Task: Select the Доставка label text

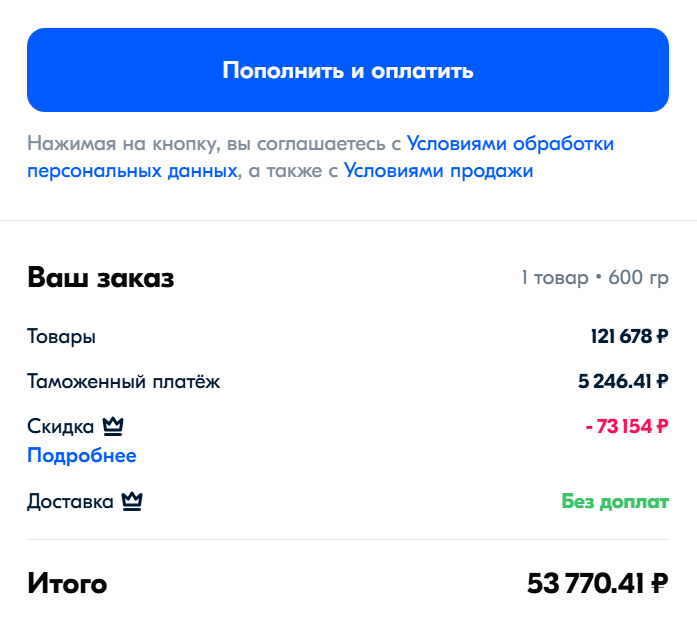Action: pos(70,502)
